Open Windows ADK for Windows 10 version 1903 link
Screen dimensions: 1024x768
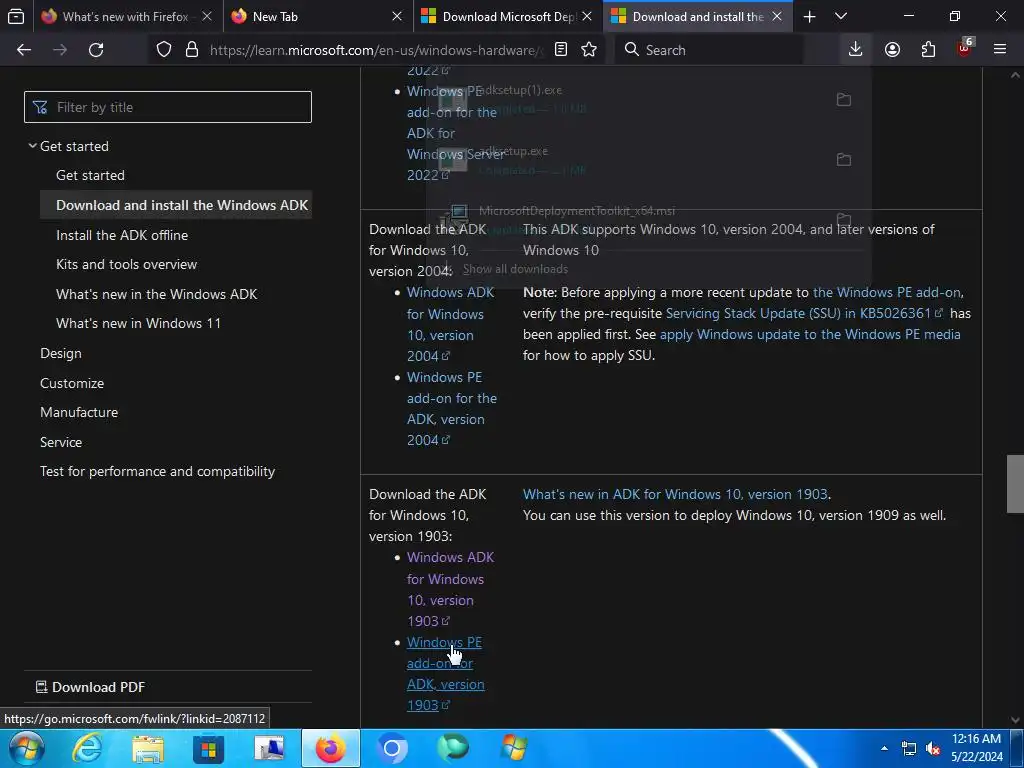pos(450,589)
